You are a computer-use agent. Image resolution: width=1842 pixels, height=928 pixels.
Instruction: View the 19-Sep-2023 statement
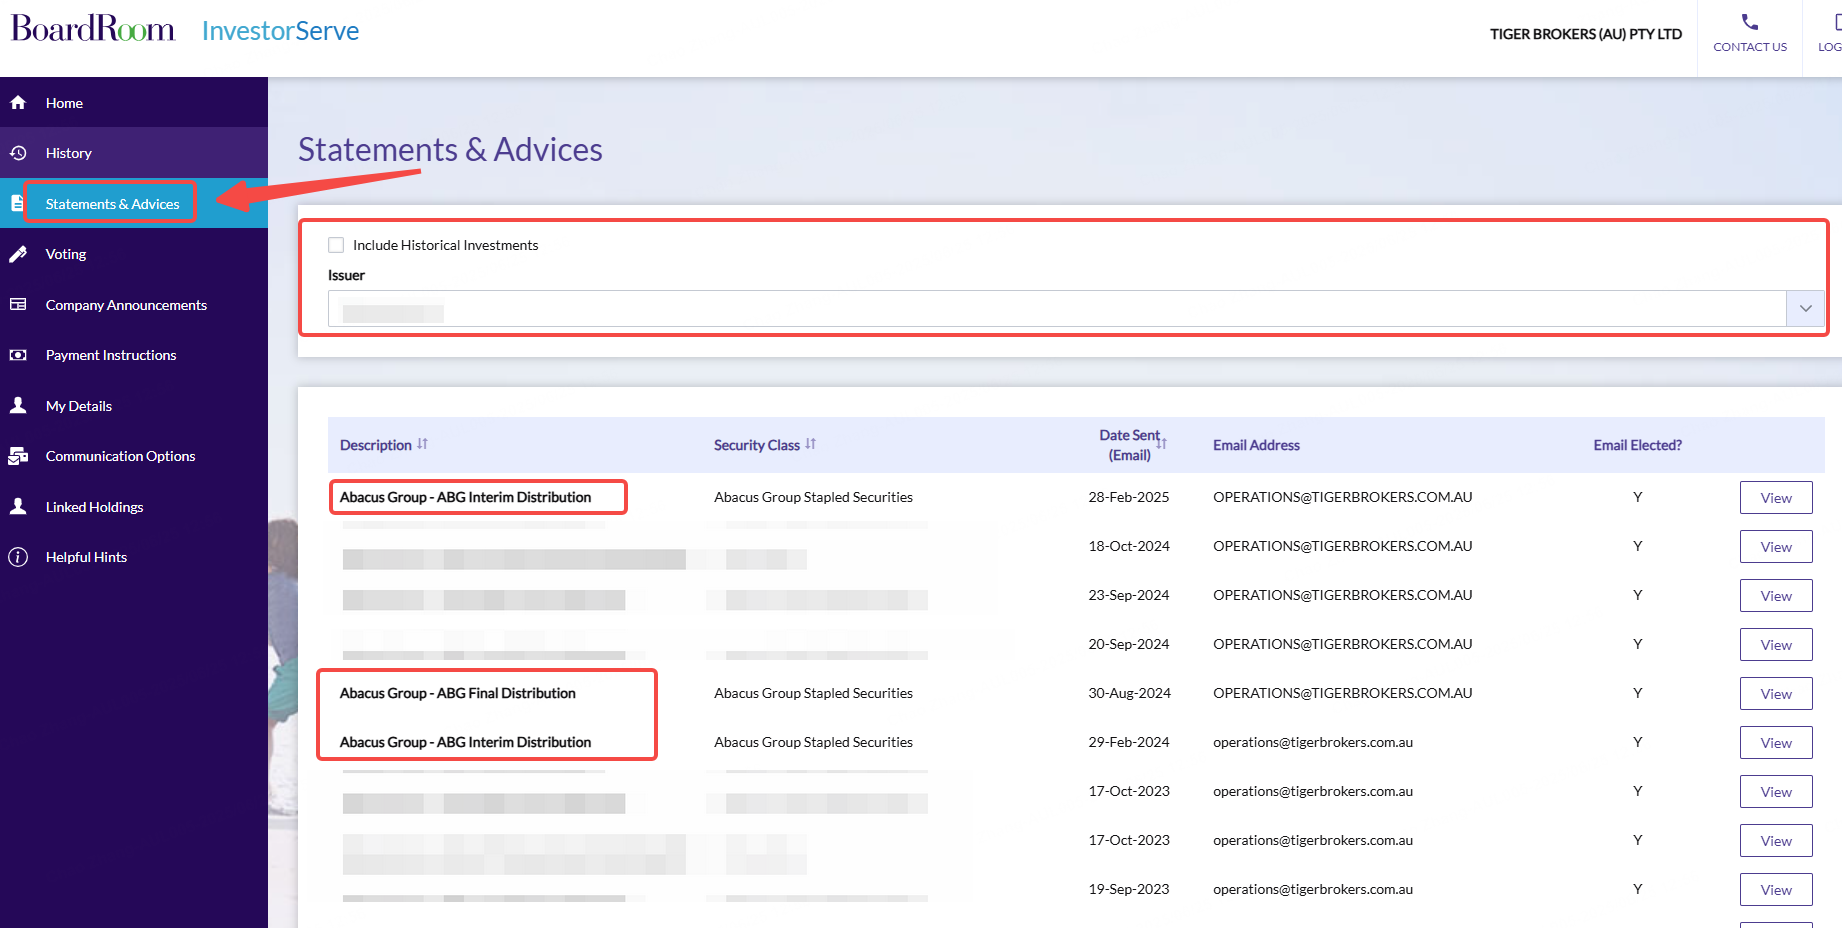[1776, 890]
